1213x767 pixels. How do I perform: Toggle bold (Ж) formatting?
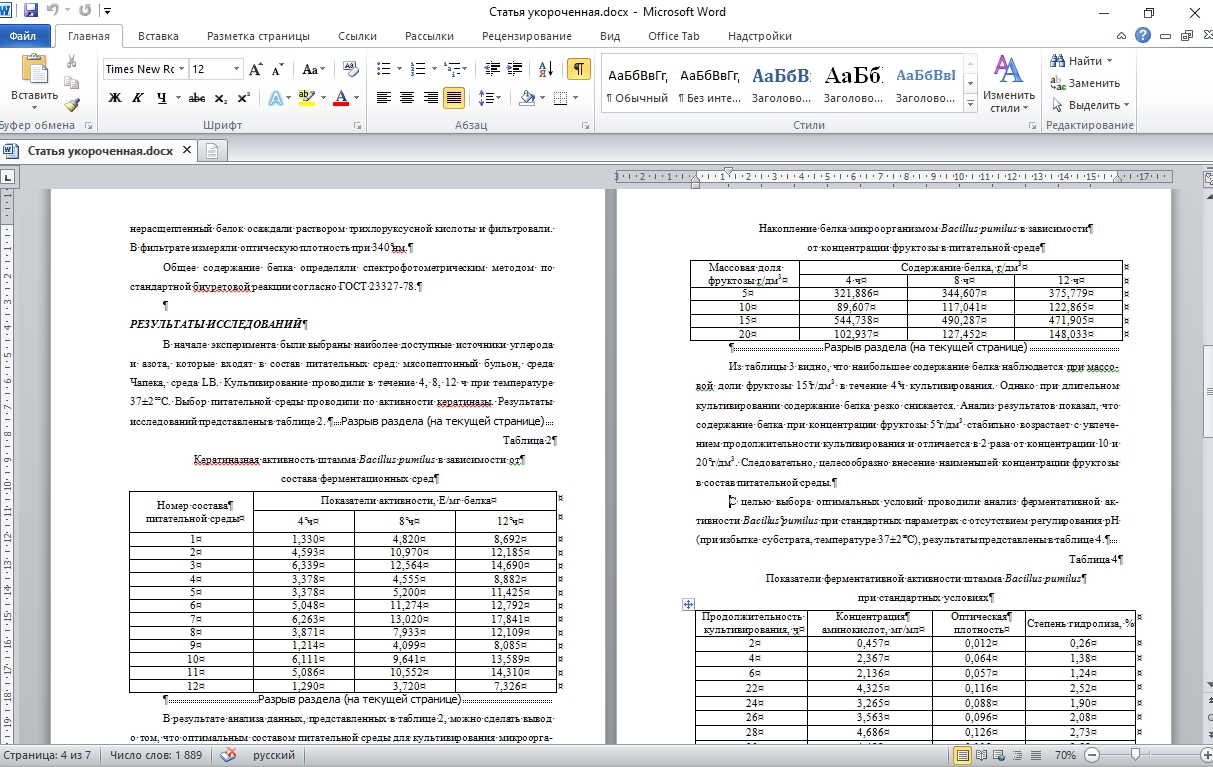[x=114, y=98]
